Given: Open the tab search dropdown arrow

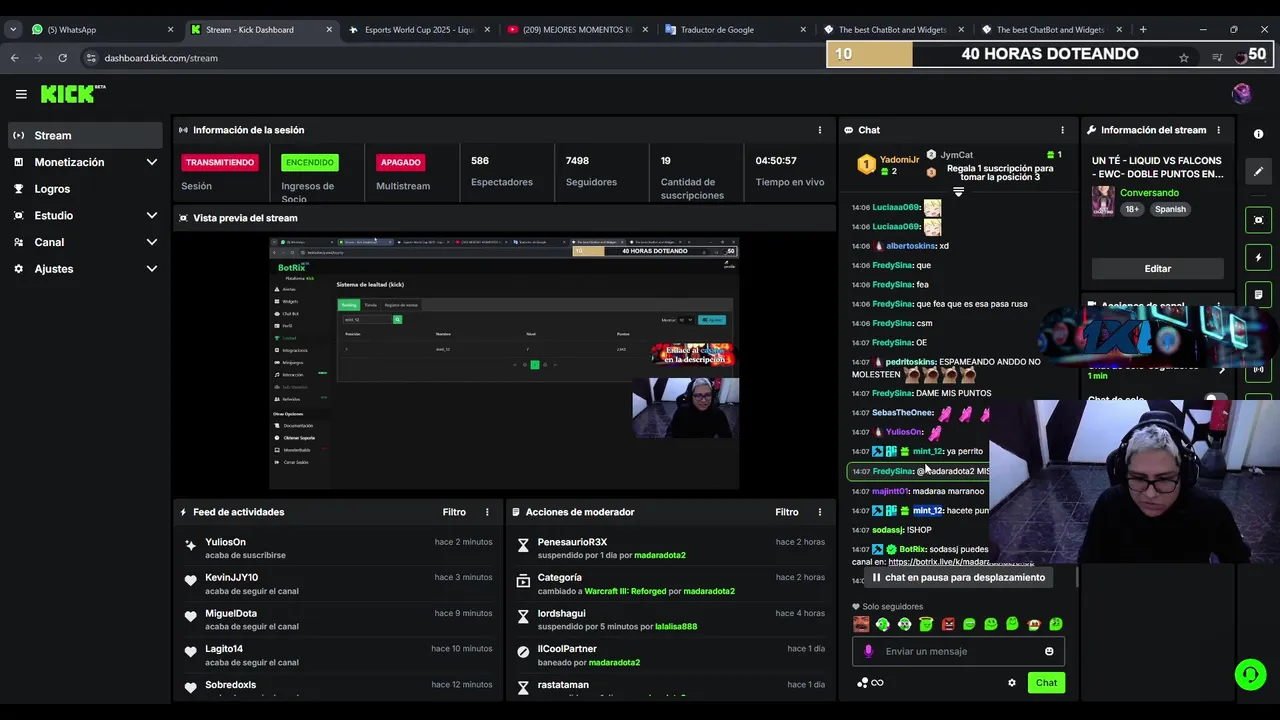Looking at the screenshot, I should tap(13, 30).
